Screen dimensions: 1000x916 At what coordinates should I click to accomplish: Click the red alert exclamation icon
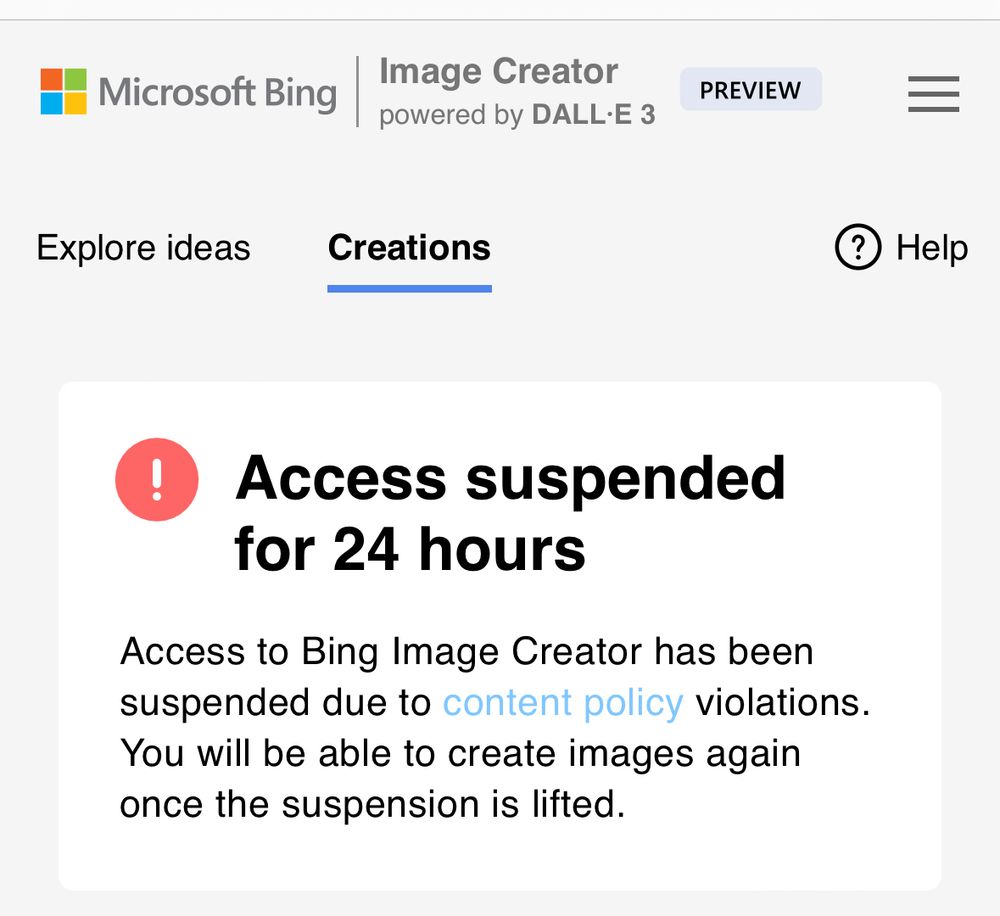(x=157, y=480)
